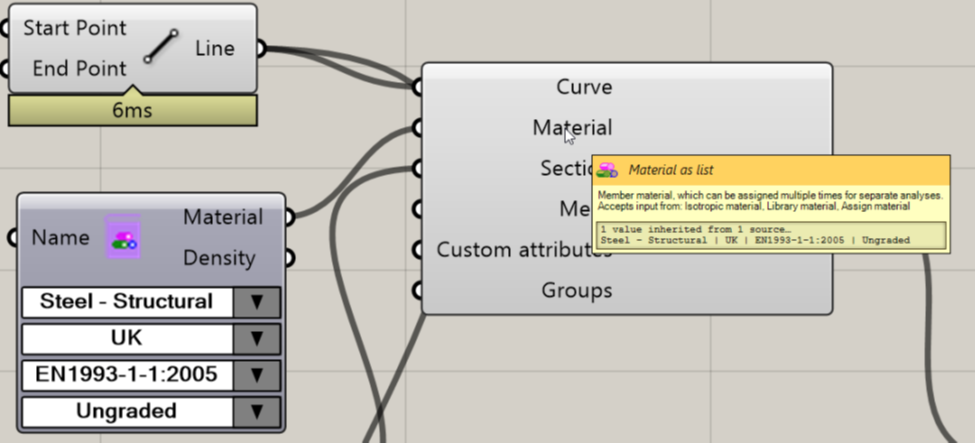The image size is (975, 443).
Task: Expand the Ungraded grade dropdown
Action: click(x=258, y=411)
